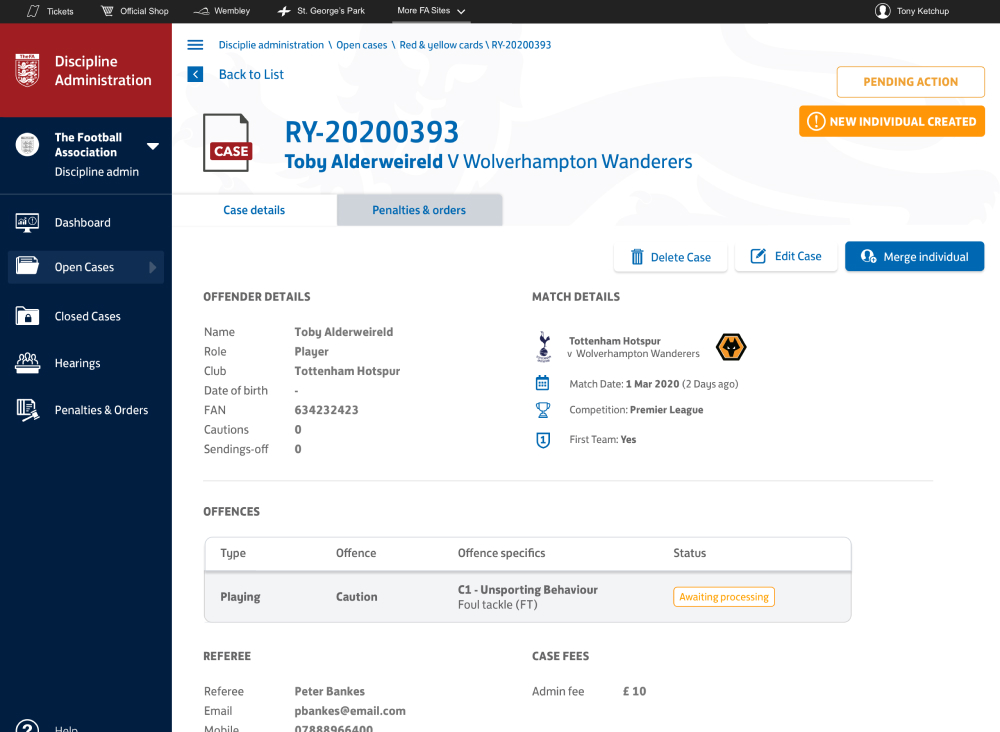Click the Hearings people icon
The height and width of the screenshot is (732, 1000).
pos(27,363)
